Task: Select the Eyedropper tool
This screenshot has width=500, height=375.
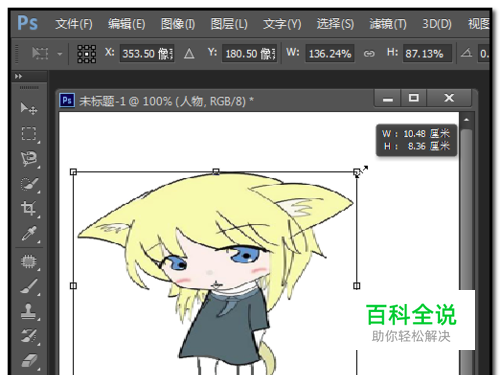Action: pos(29,234)
